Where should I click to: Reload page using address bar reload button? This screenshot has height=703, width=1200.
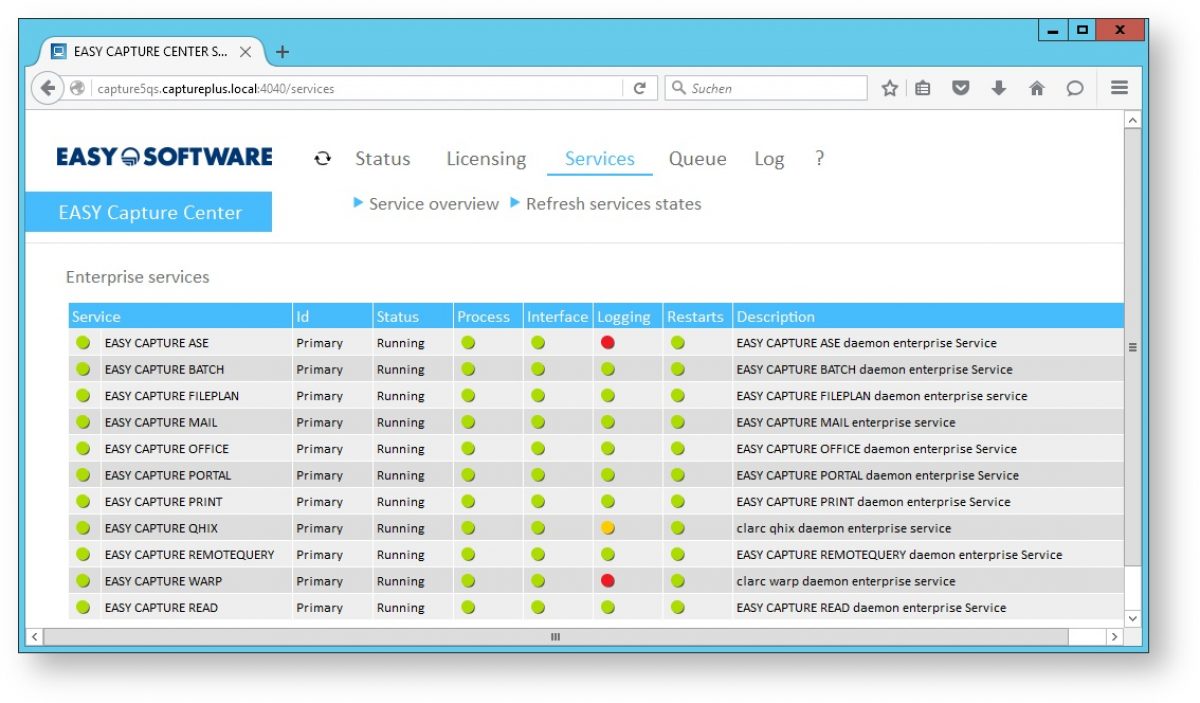[x=640, y=88]
